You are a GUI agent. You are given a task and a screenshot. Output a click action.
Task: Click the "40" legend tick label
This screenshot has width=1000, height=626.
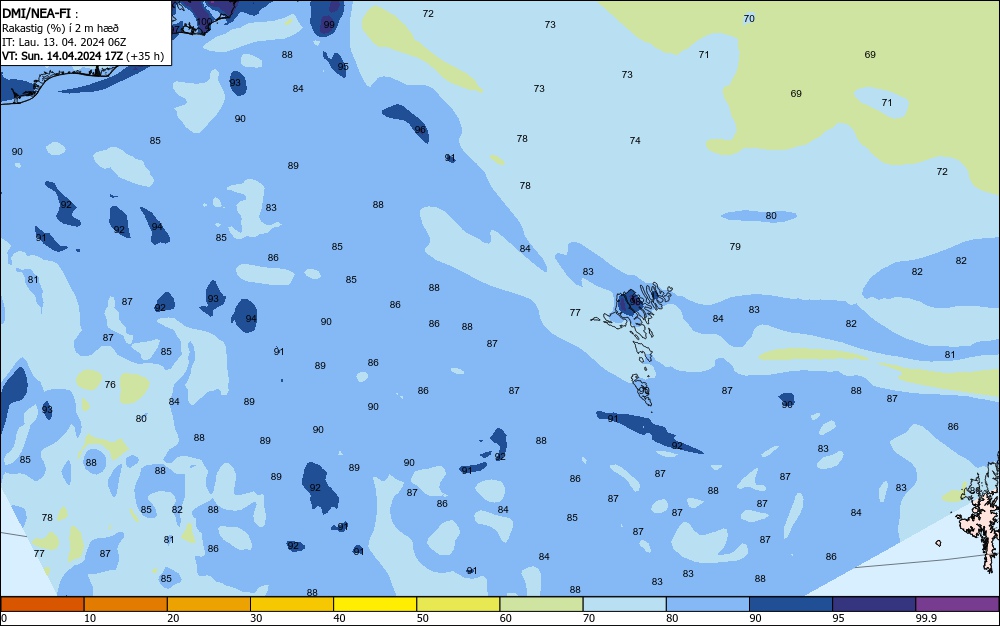(340, 618)
